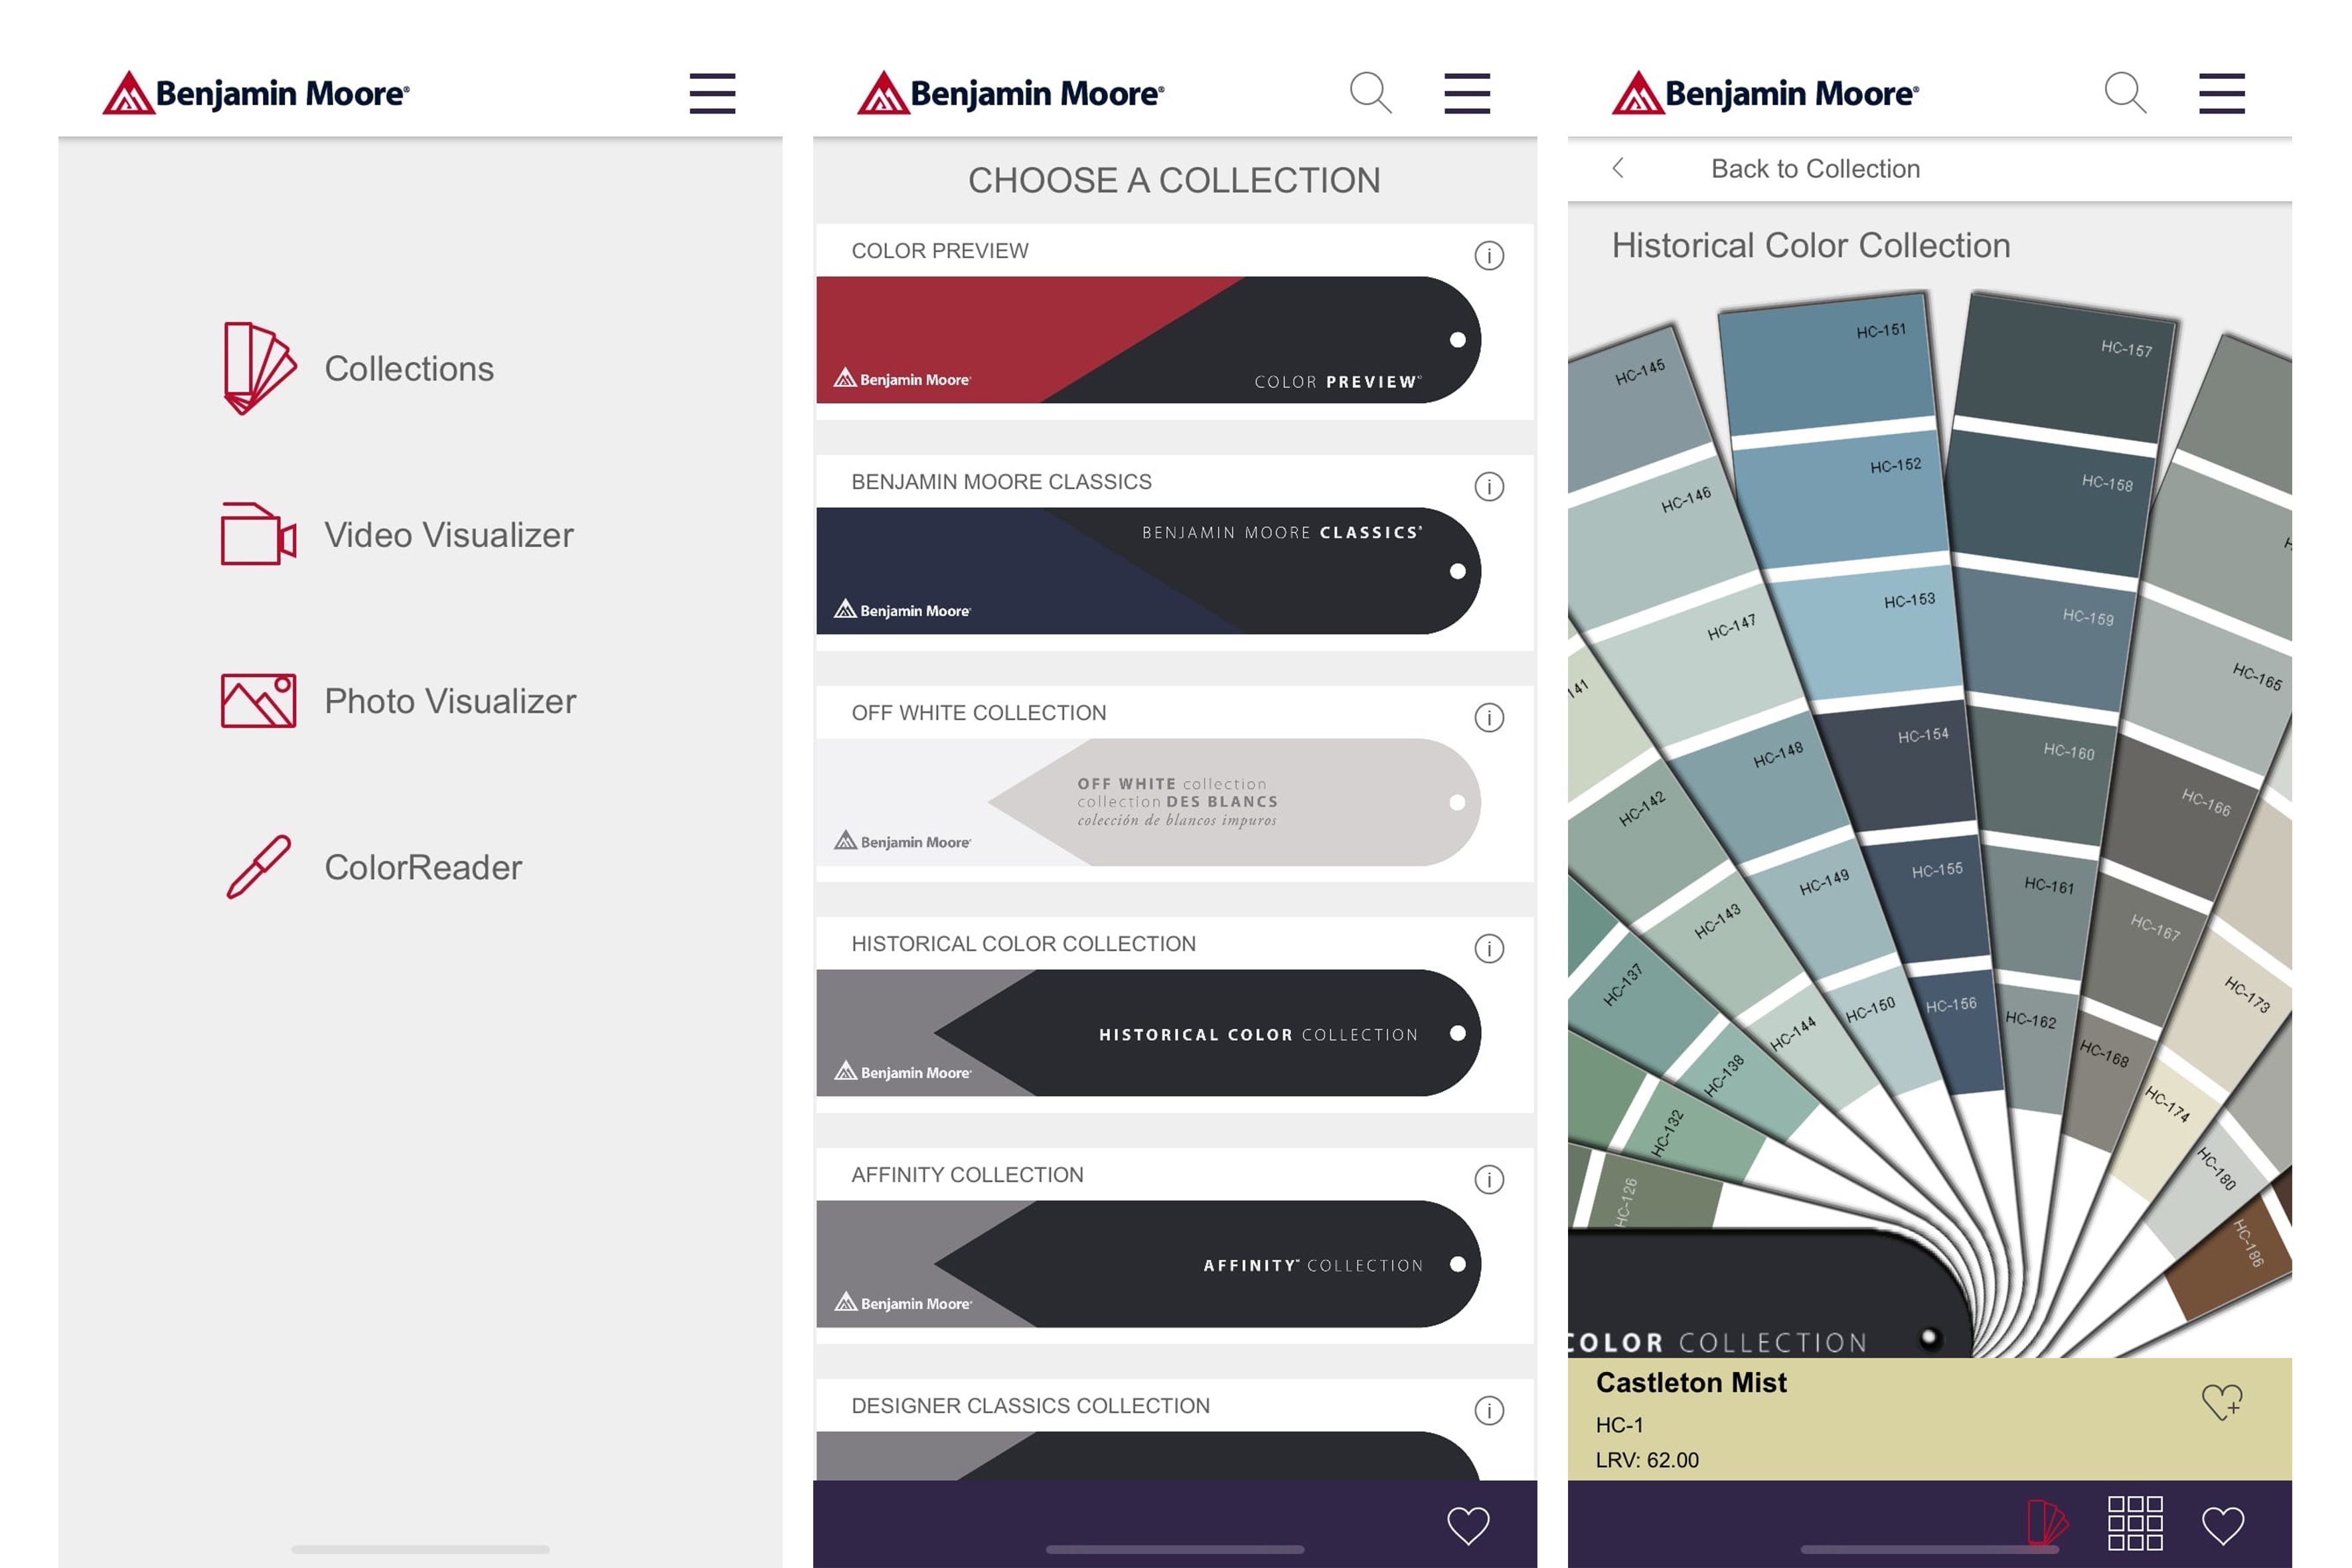This screenshot has height=1568, width=2352.
Task: Tap the Video Visualizer camera icon
Action: click(258, 534)
